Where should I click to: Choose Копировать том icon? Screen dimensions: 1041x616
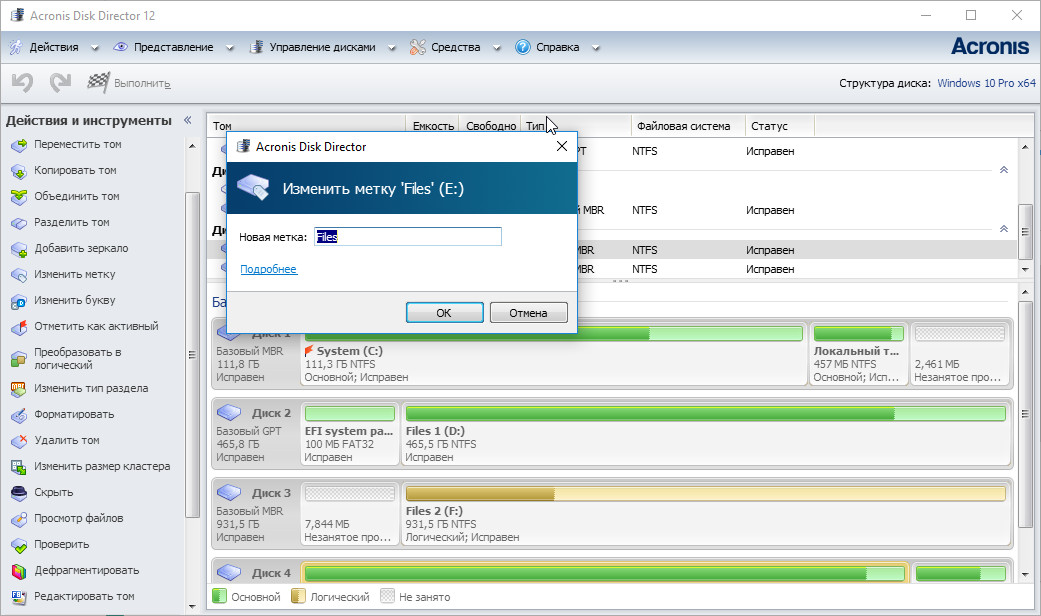click(19, 171)
